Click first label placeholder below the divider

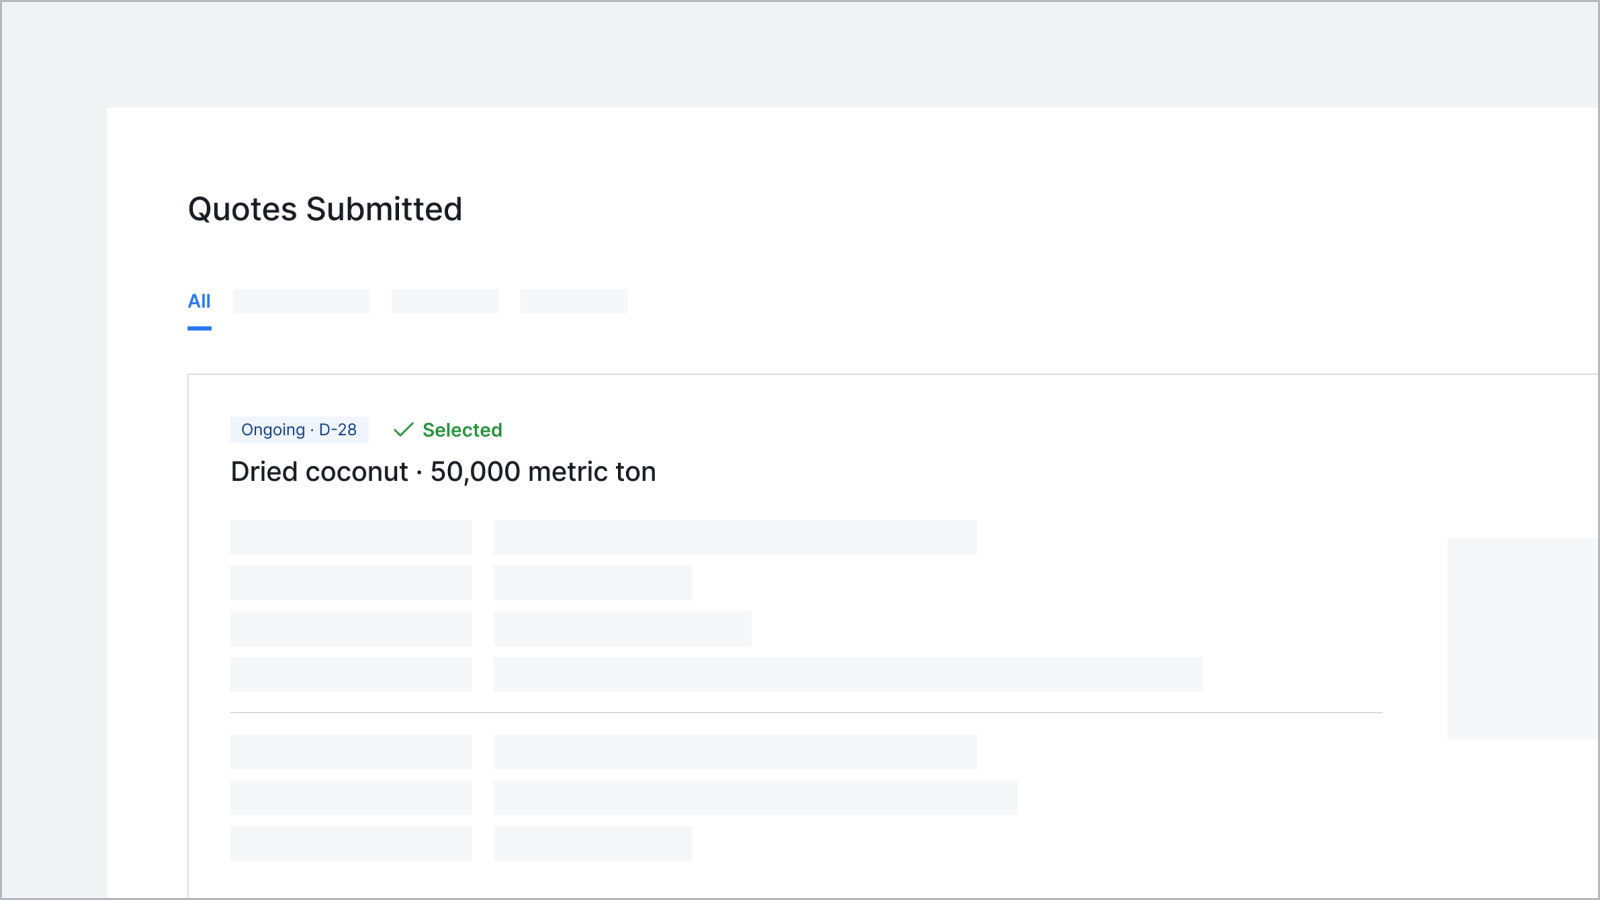(x=351, y=752)
